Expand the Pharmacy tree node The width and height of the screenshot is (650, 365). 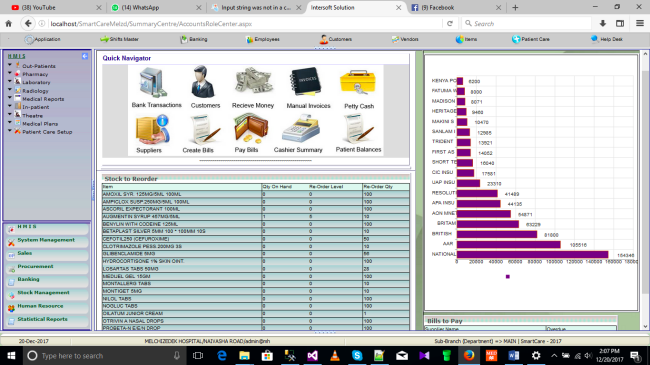[x=10, y=73]
